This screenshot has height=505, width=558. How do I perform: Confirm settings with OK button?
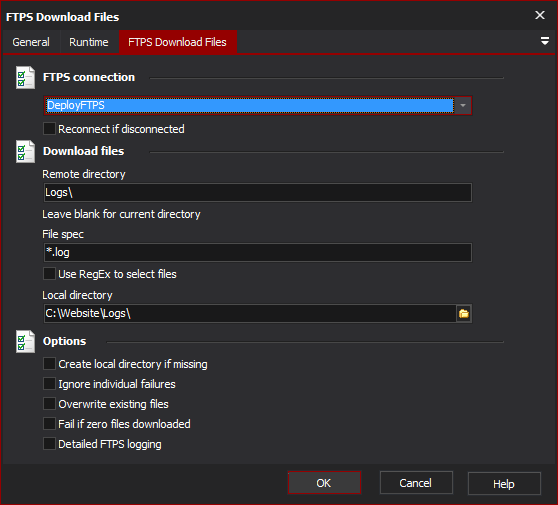pyautogui.click(x=324, y=483)
